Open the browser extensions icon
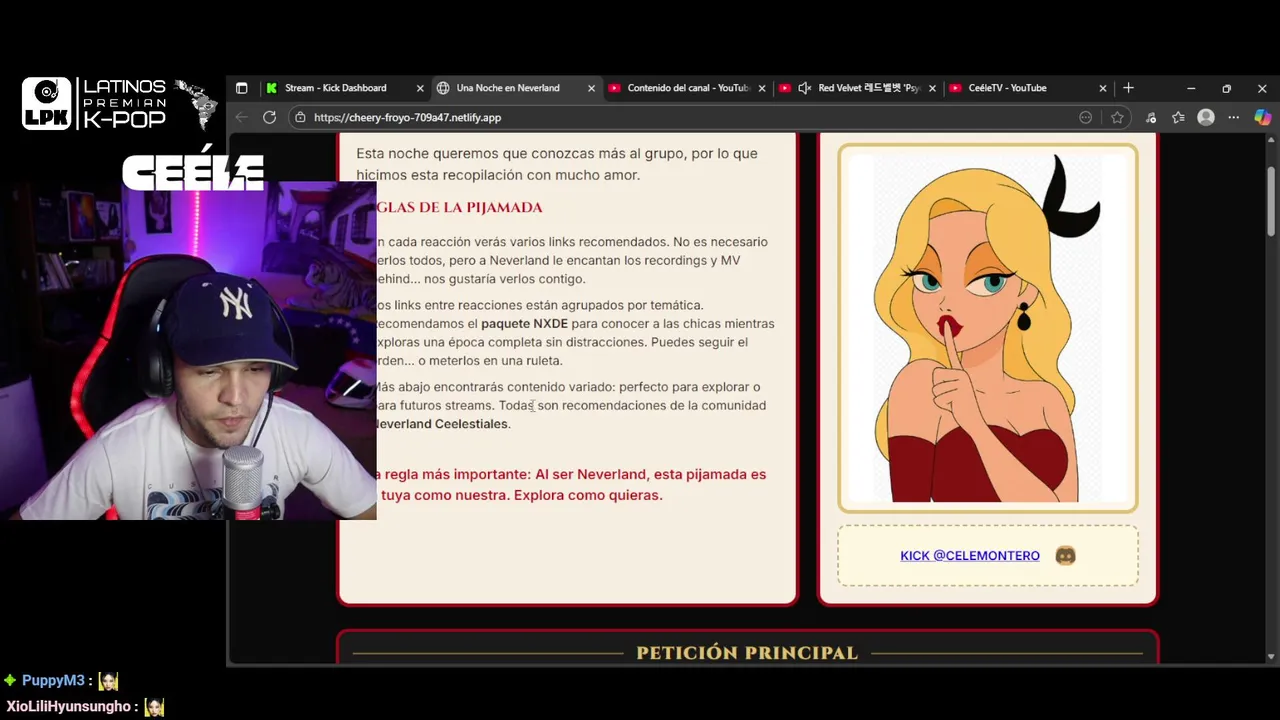 (1150, 117)
